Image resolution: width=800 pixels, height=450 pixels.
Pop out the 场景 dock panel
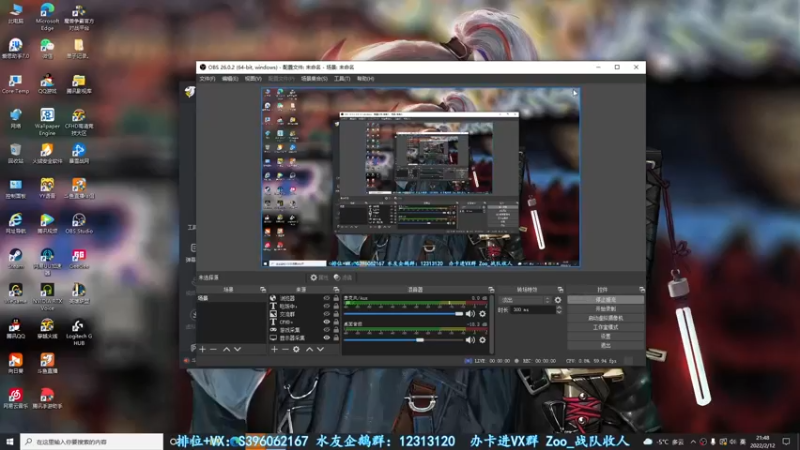coord(263,289)
